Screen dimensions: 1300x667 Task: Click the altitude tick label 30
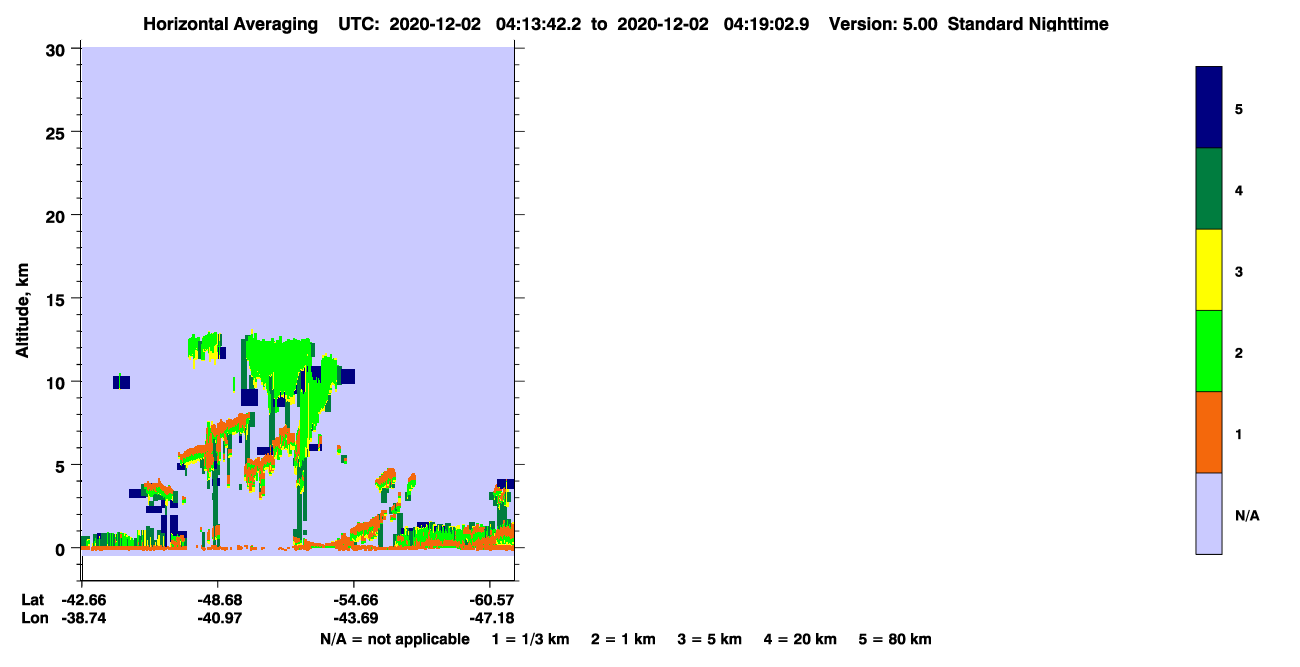click(x=58, y=49)
